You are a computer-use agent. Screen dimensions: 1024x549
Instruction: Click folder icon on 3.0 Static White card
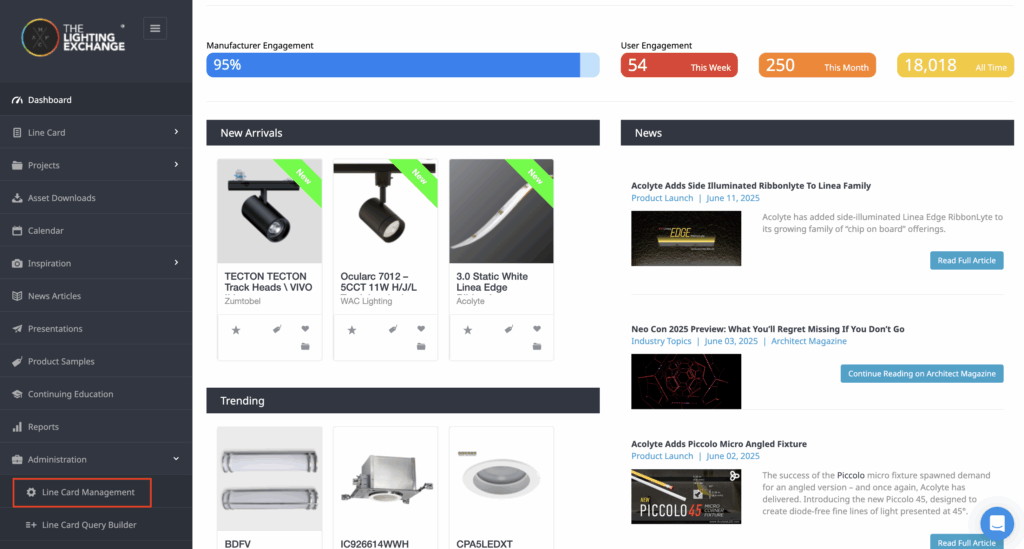537,347
